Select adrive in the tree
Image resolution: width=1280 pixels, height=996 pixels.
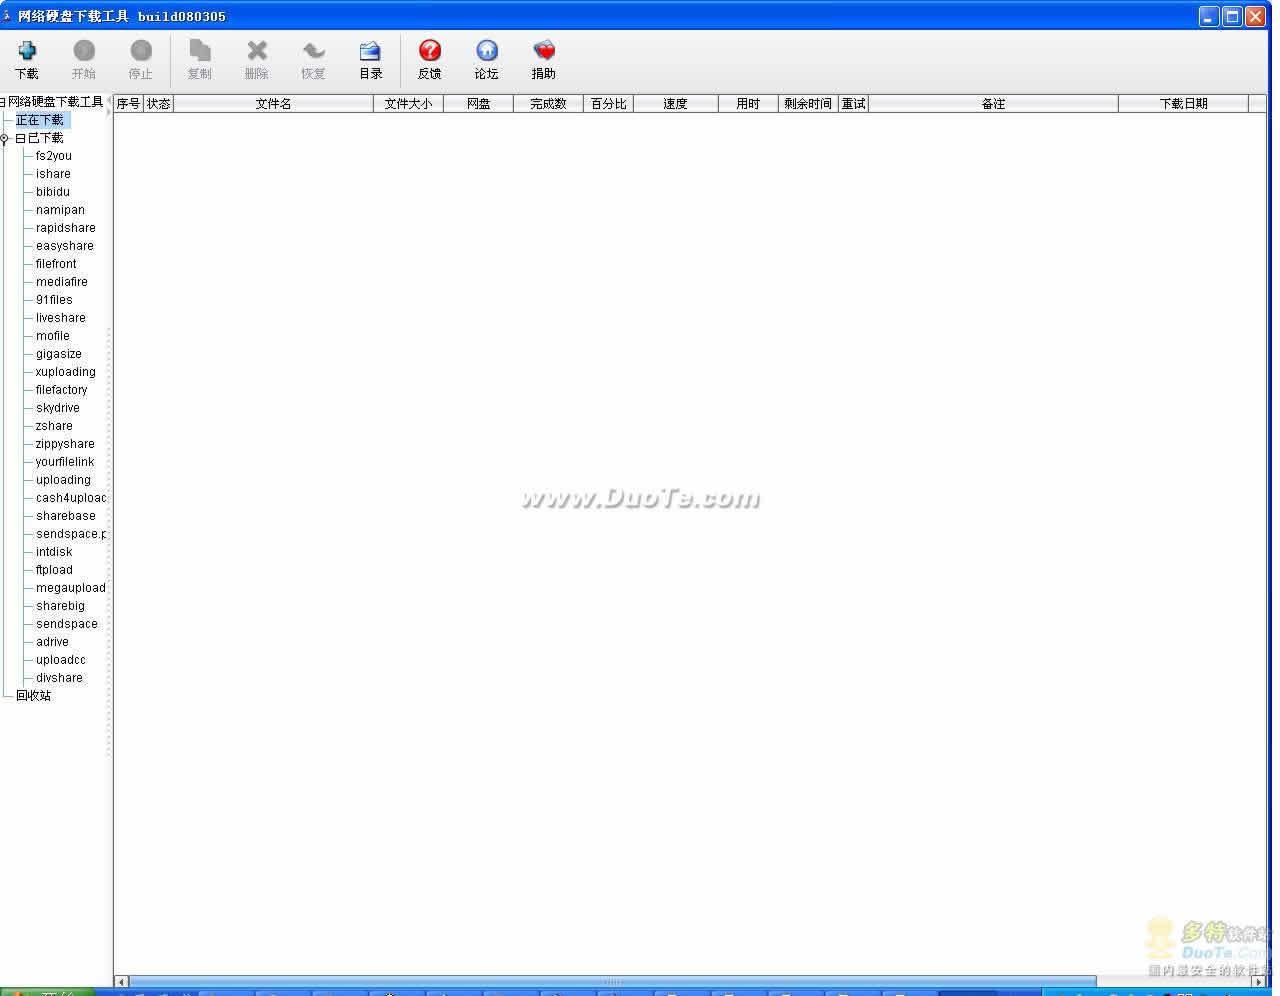click(x=52, y=642)
